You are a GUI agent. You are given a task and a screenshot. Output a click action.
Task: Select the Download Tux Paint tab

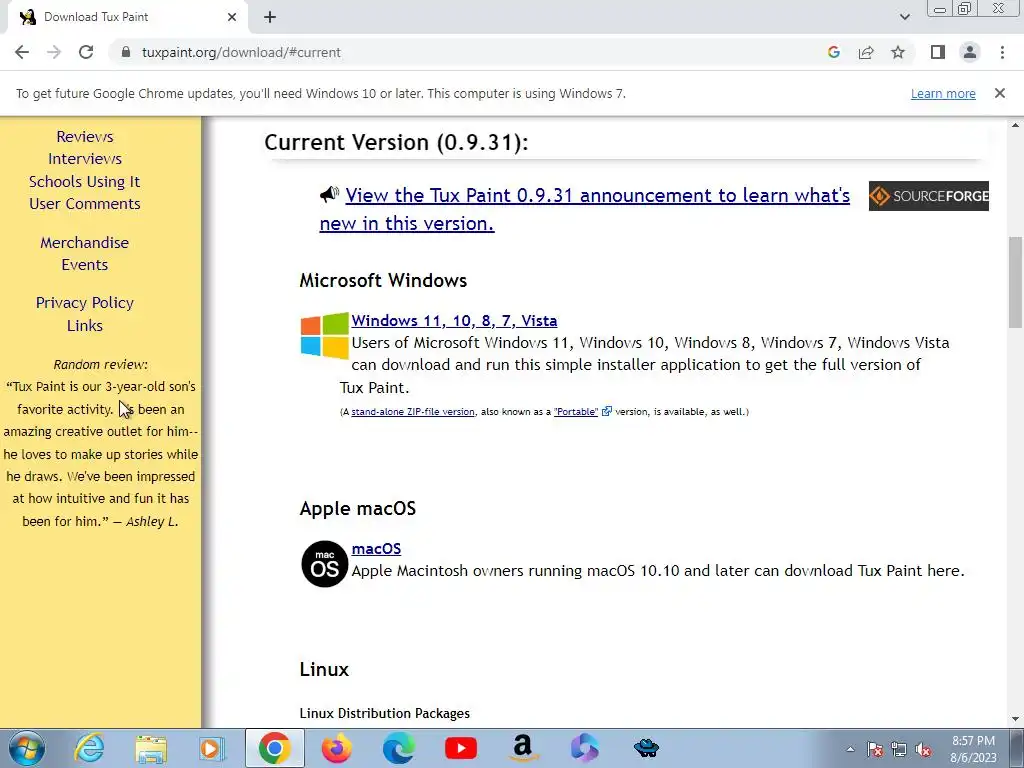pos(127,17)
